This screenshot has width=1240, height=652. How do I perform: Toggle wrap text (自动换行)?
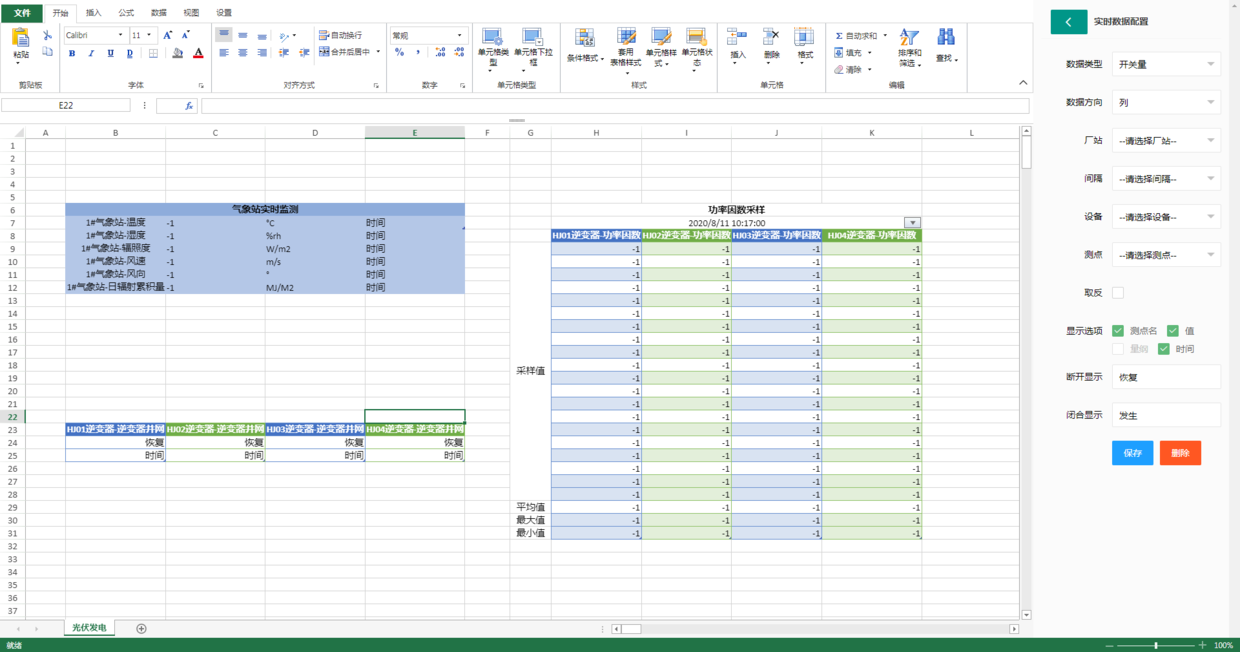(x=341, y=35)
